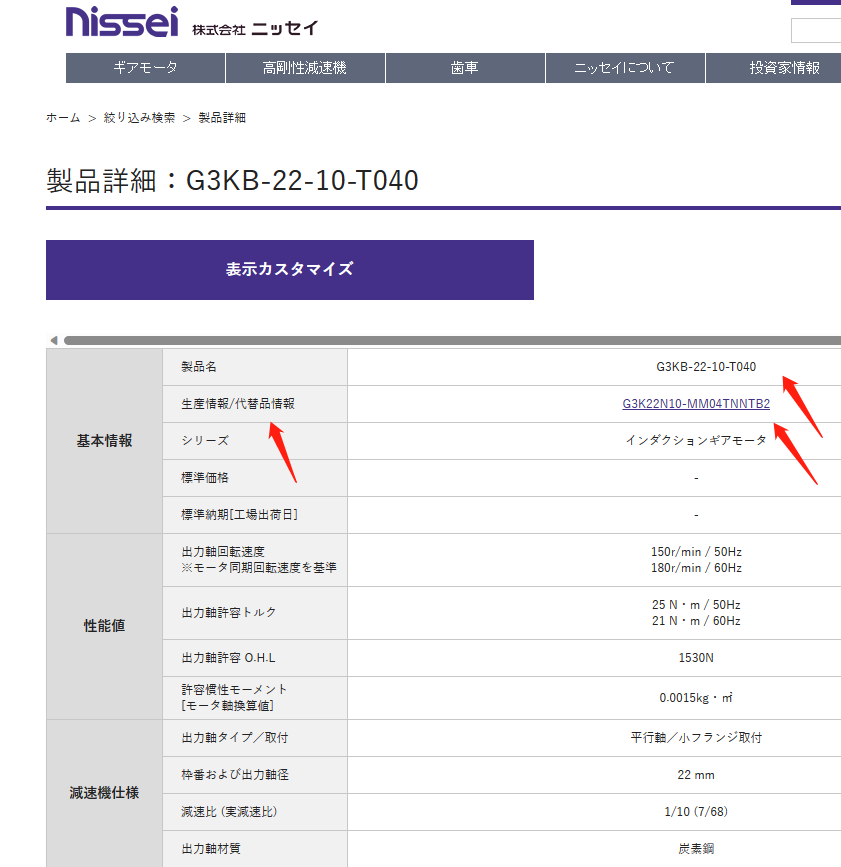Image resolution: width=841 pixels, height=867 pixels.
Task: Open the ニッセイについて navigation menu
Action: 625,68
